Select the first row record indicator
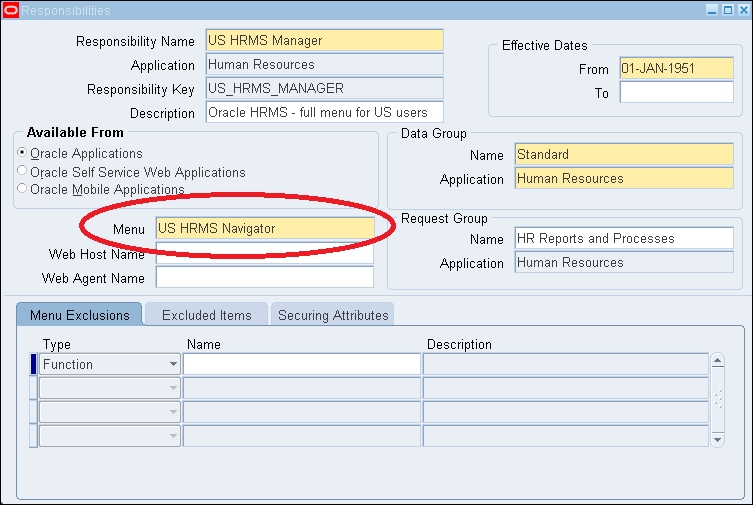The image size is (753, 505). (x=33, y=364)
